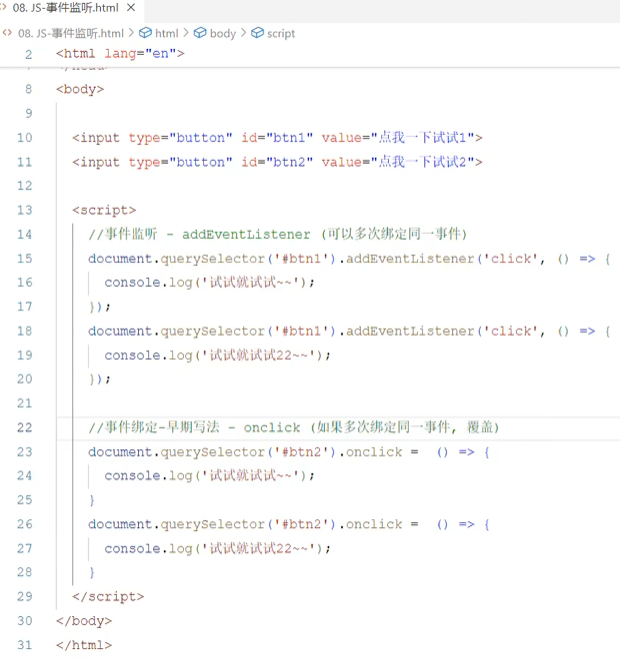Click line number 8 in gutter
Viewport: 620px width, 660px height.
point(28,89)
